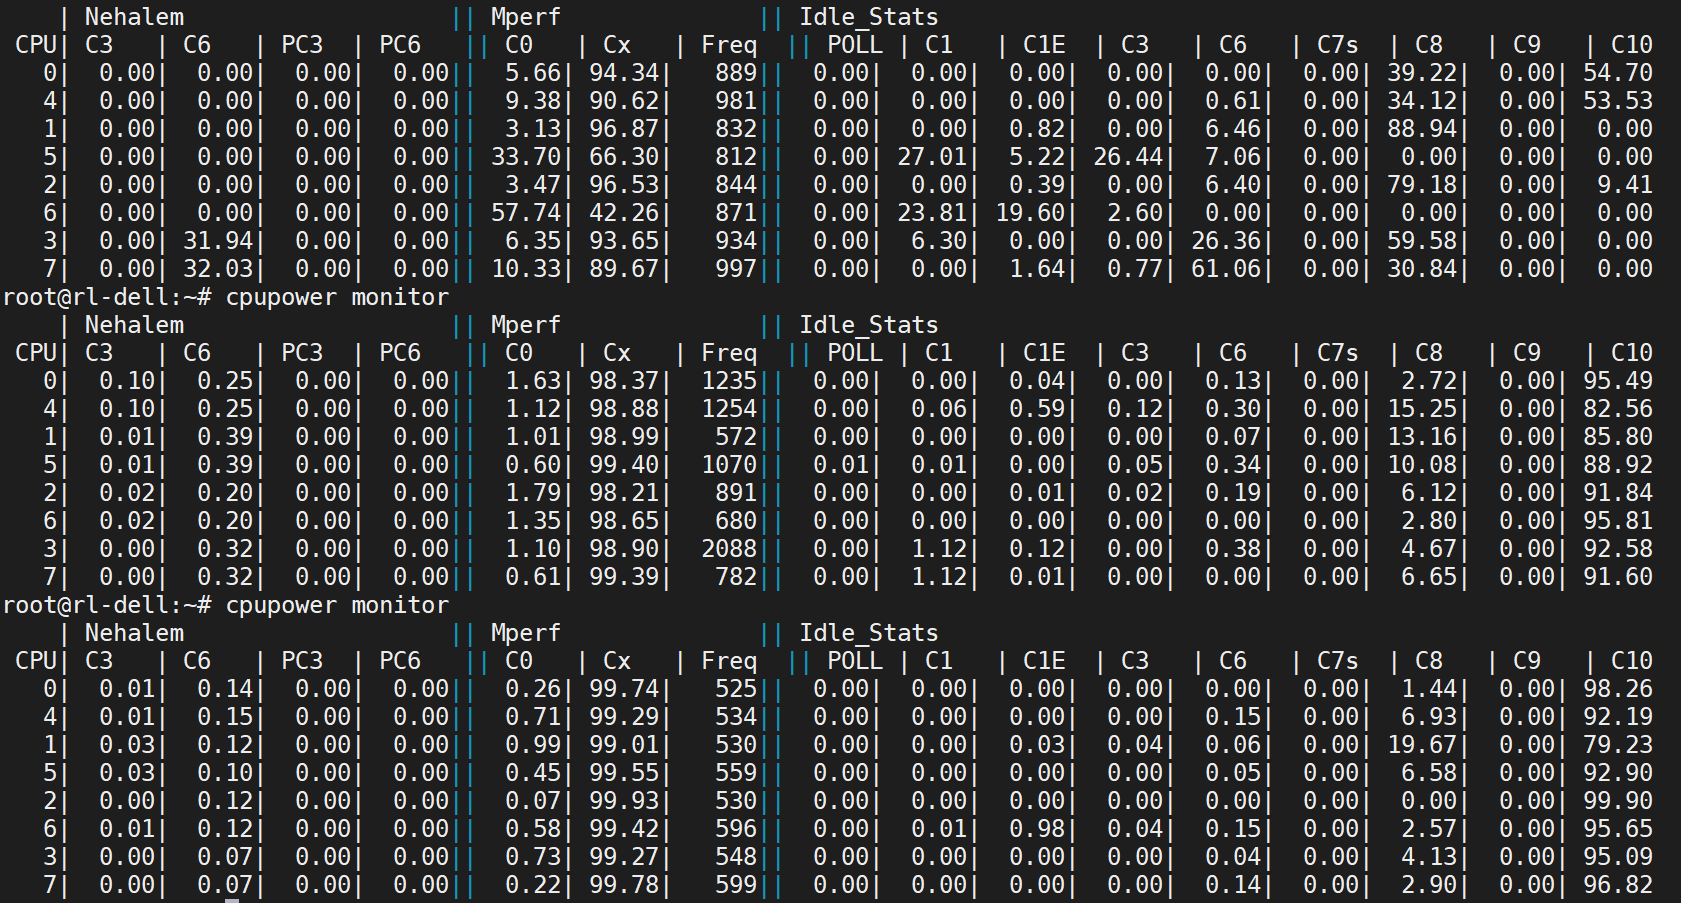Click the first 'cpupower monitor' command text
Image resolution: width=1681 pixels, height=903 pixels.
[337, 297]
